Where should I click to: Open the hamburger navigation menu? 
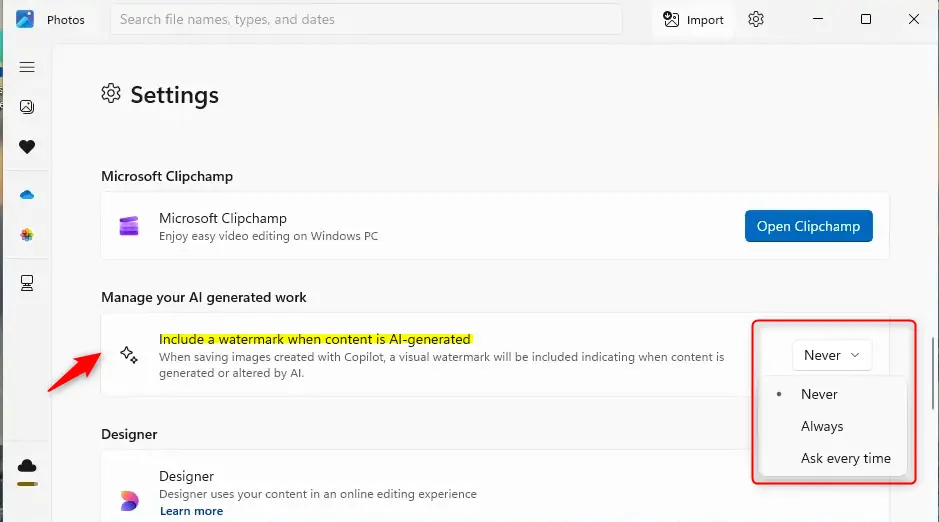(27, 67)
